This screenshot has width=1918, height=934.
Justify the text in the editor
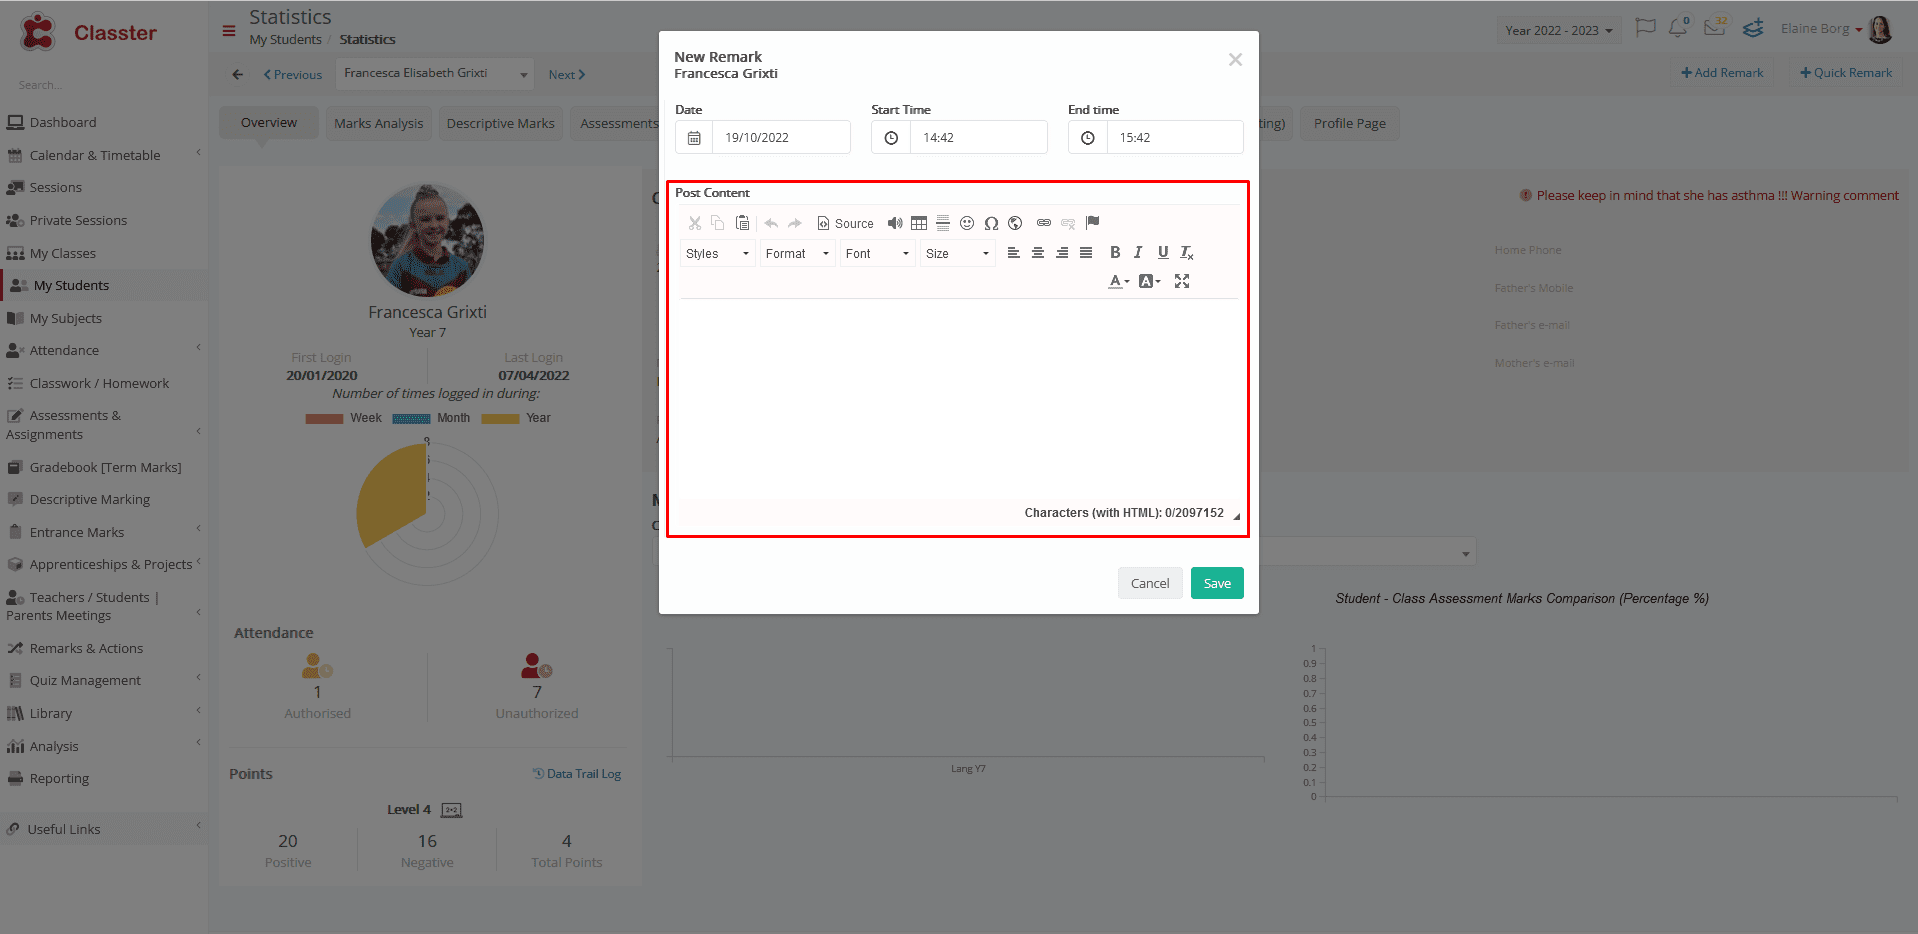(1086, 253)
